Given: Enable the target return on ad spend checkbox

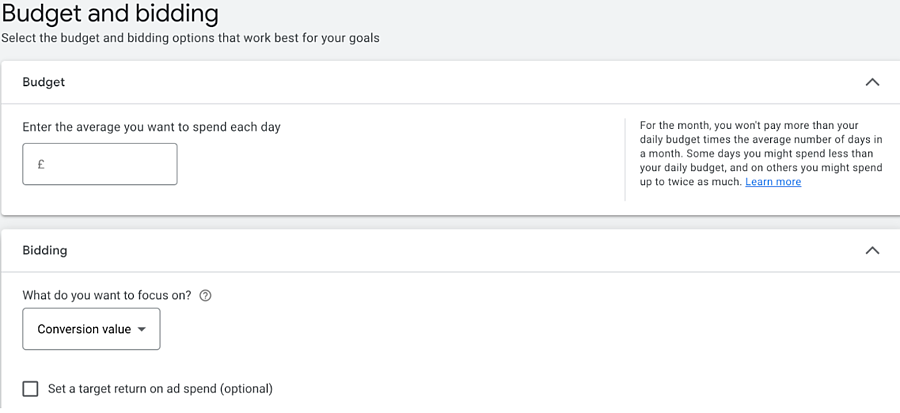Looking at the screenshot, I should [x=31, y=389].
